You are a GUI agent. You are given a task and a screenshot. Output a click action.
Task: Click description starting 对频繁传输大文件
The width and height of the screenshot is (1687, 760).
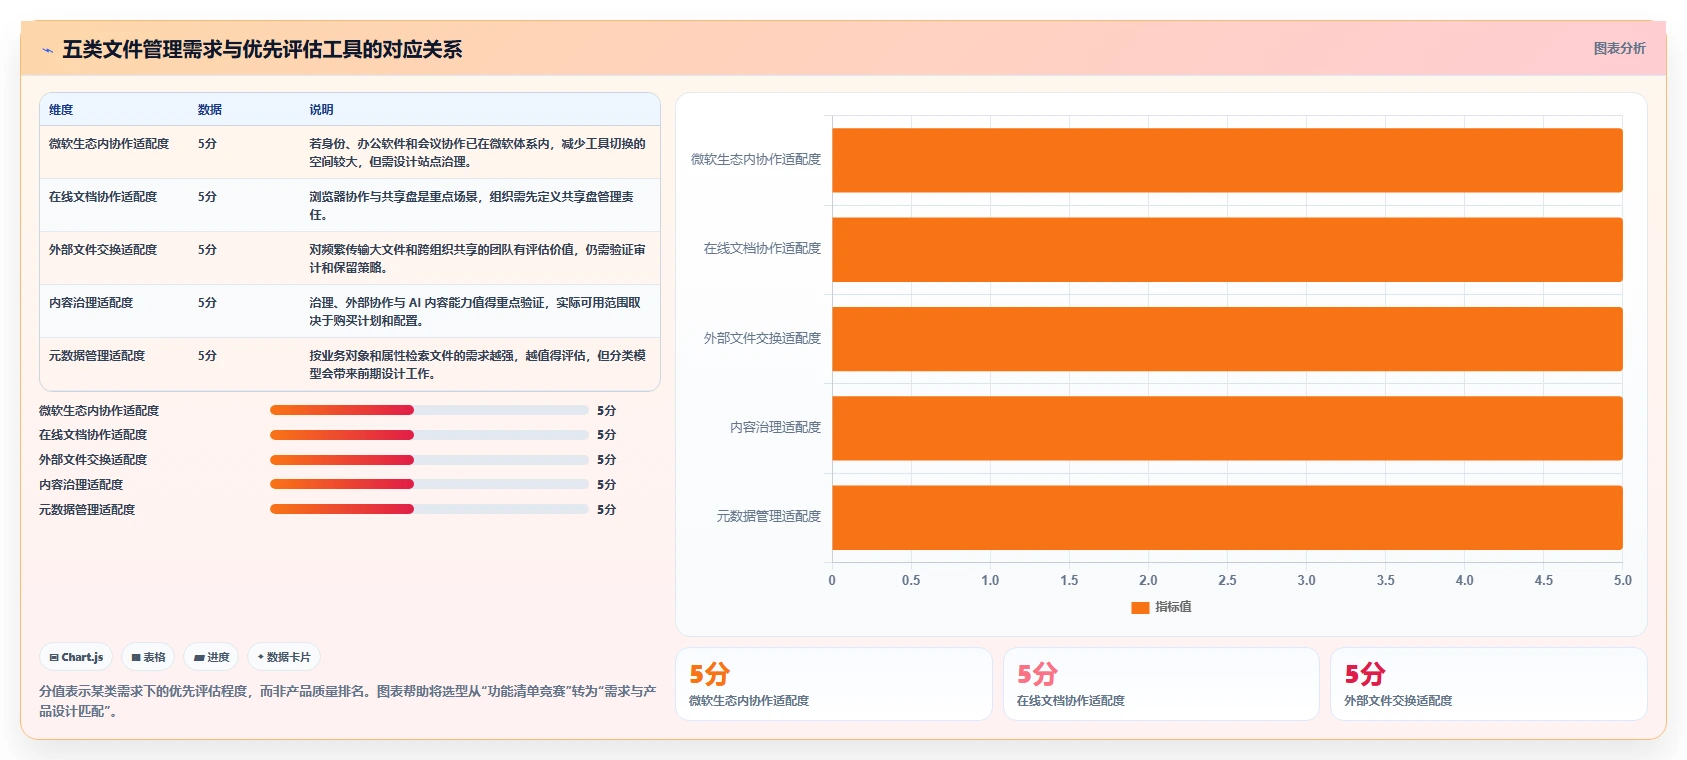pyautogui.click(x=477, y=259)
